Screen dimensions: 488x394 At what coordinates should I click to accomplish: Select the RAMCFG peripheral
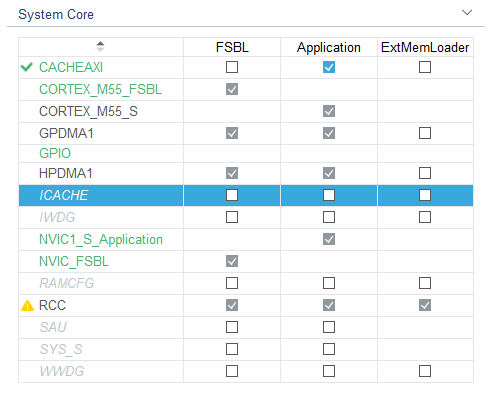click(x=66, y=283)
